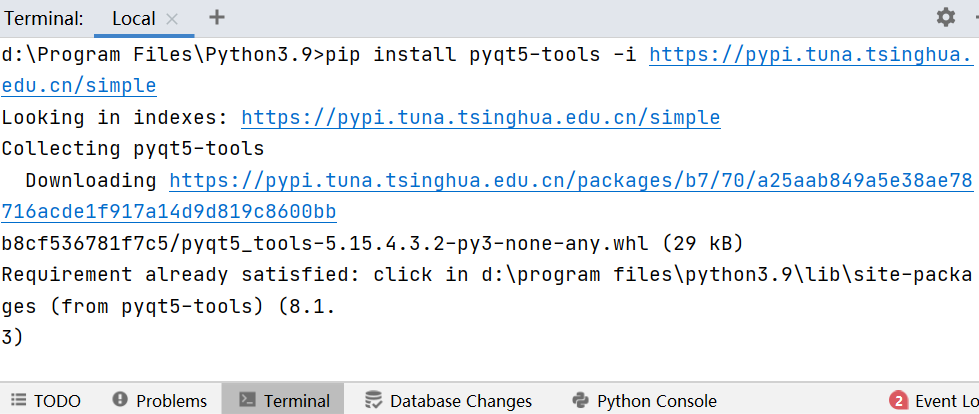Click the Database Changes icon
This screenshot has width=979, height=414.
[x=373, y=400]
